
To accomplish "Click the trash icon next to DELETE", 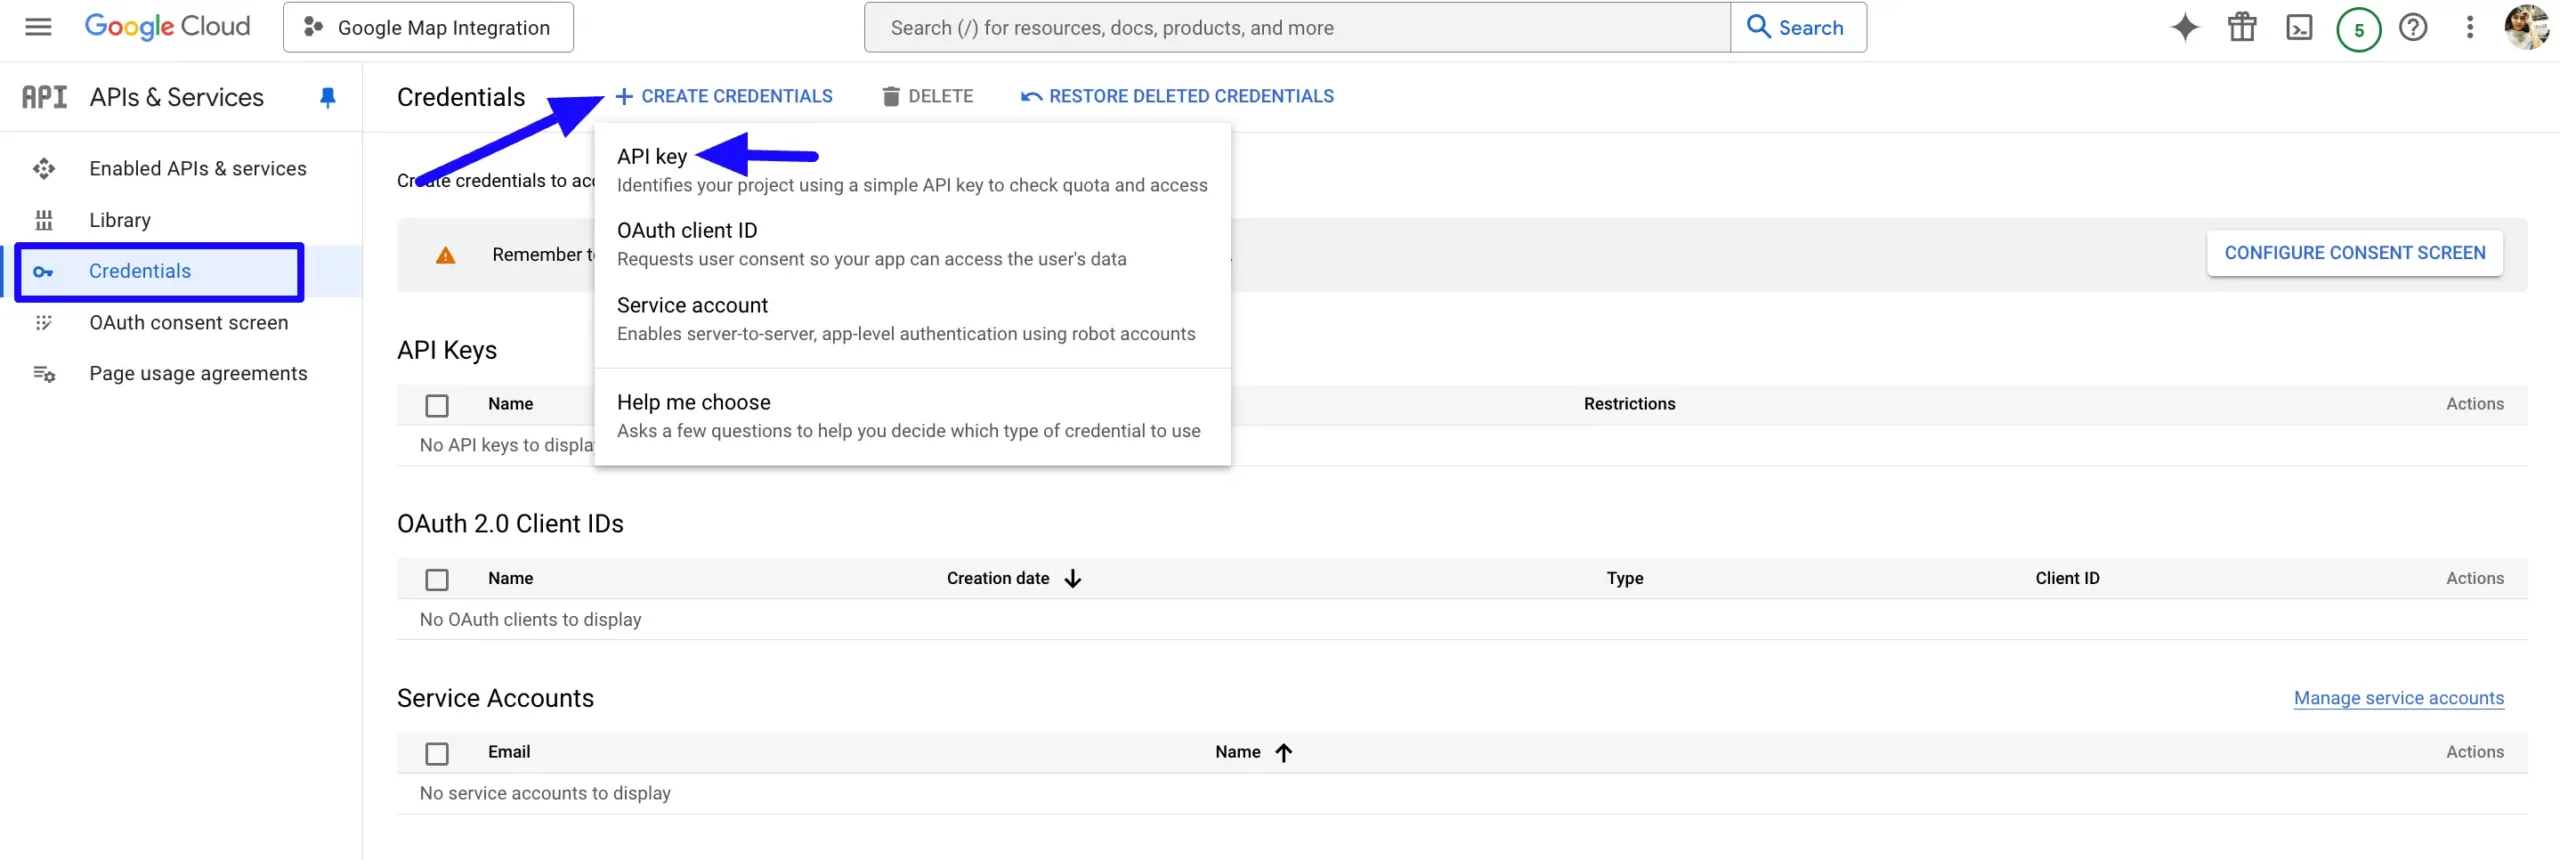I will (x=890, y=96).
